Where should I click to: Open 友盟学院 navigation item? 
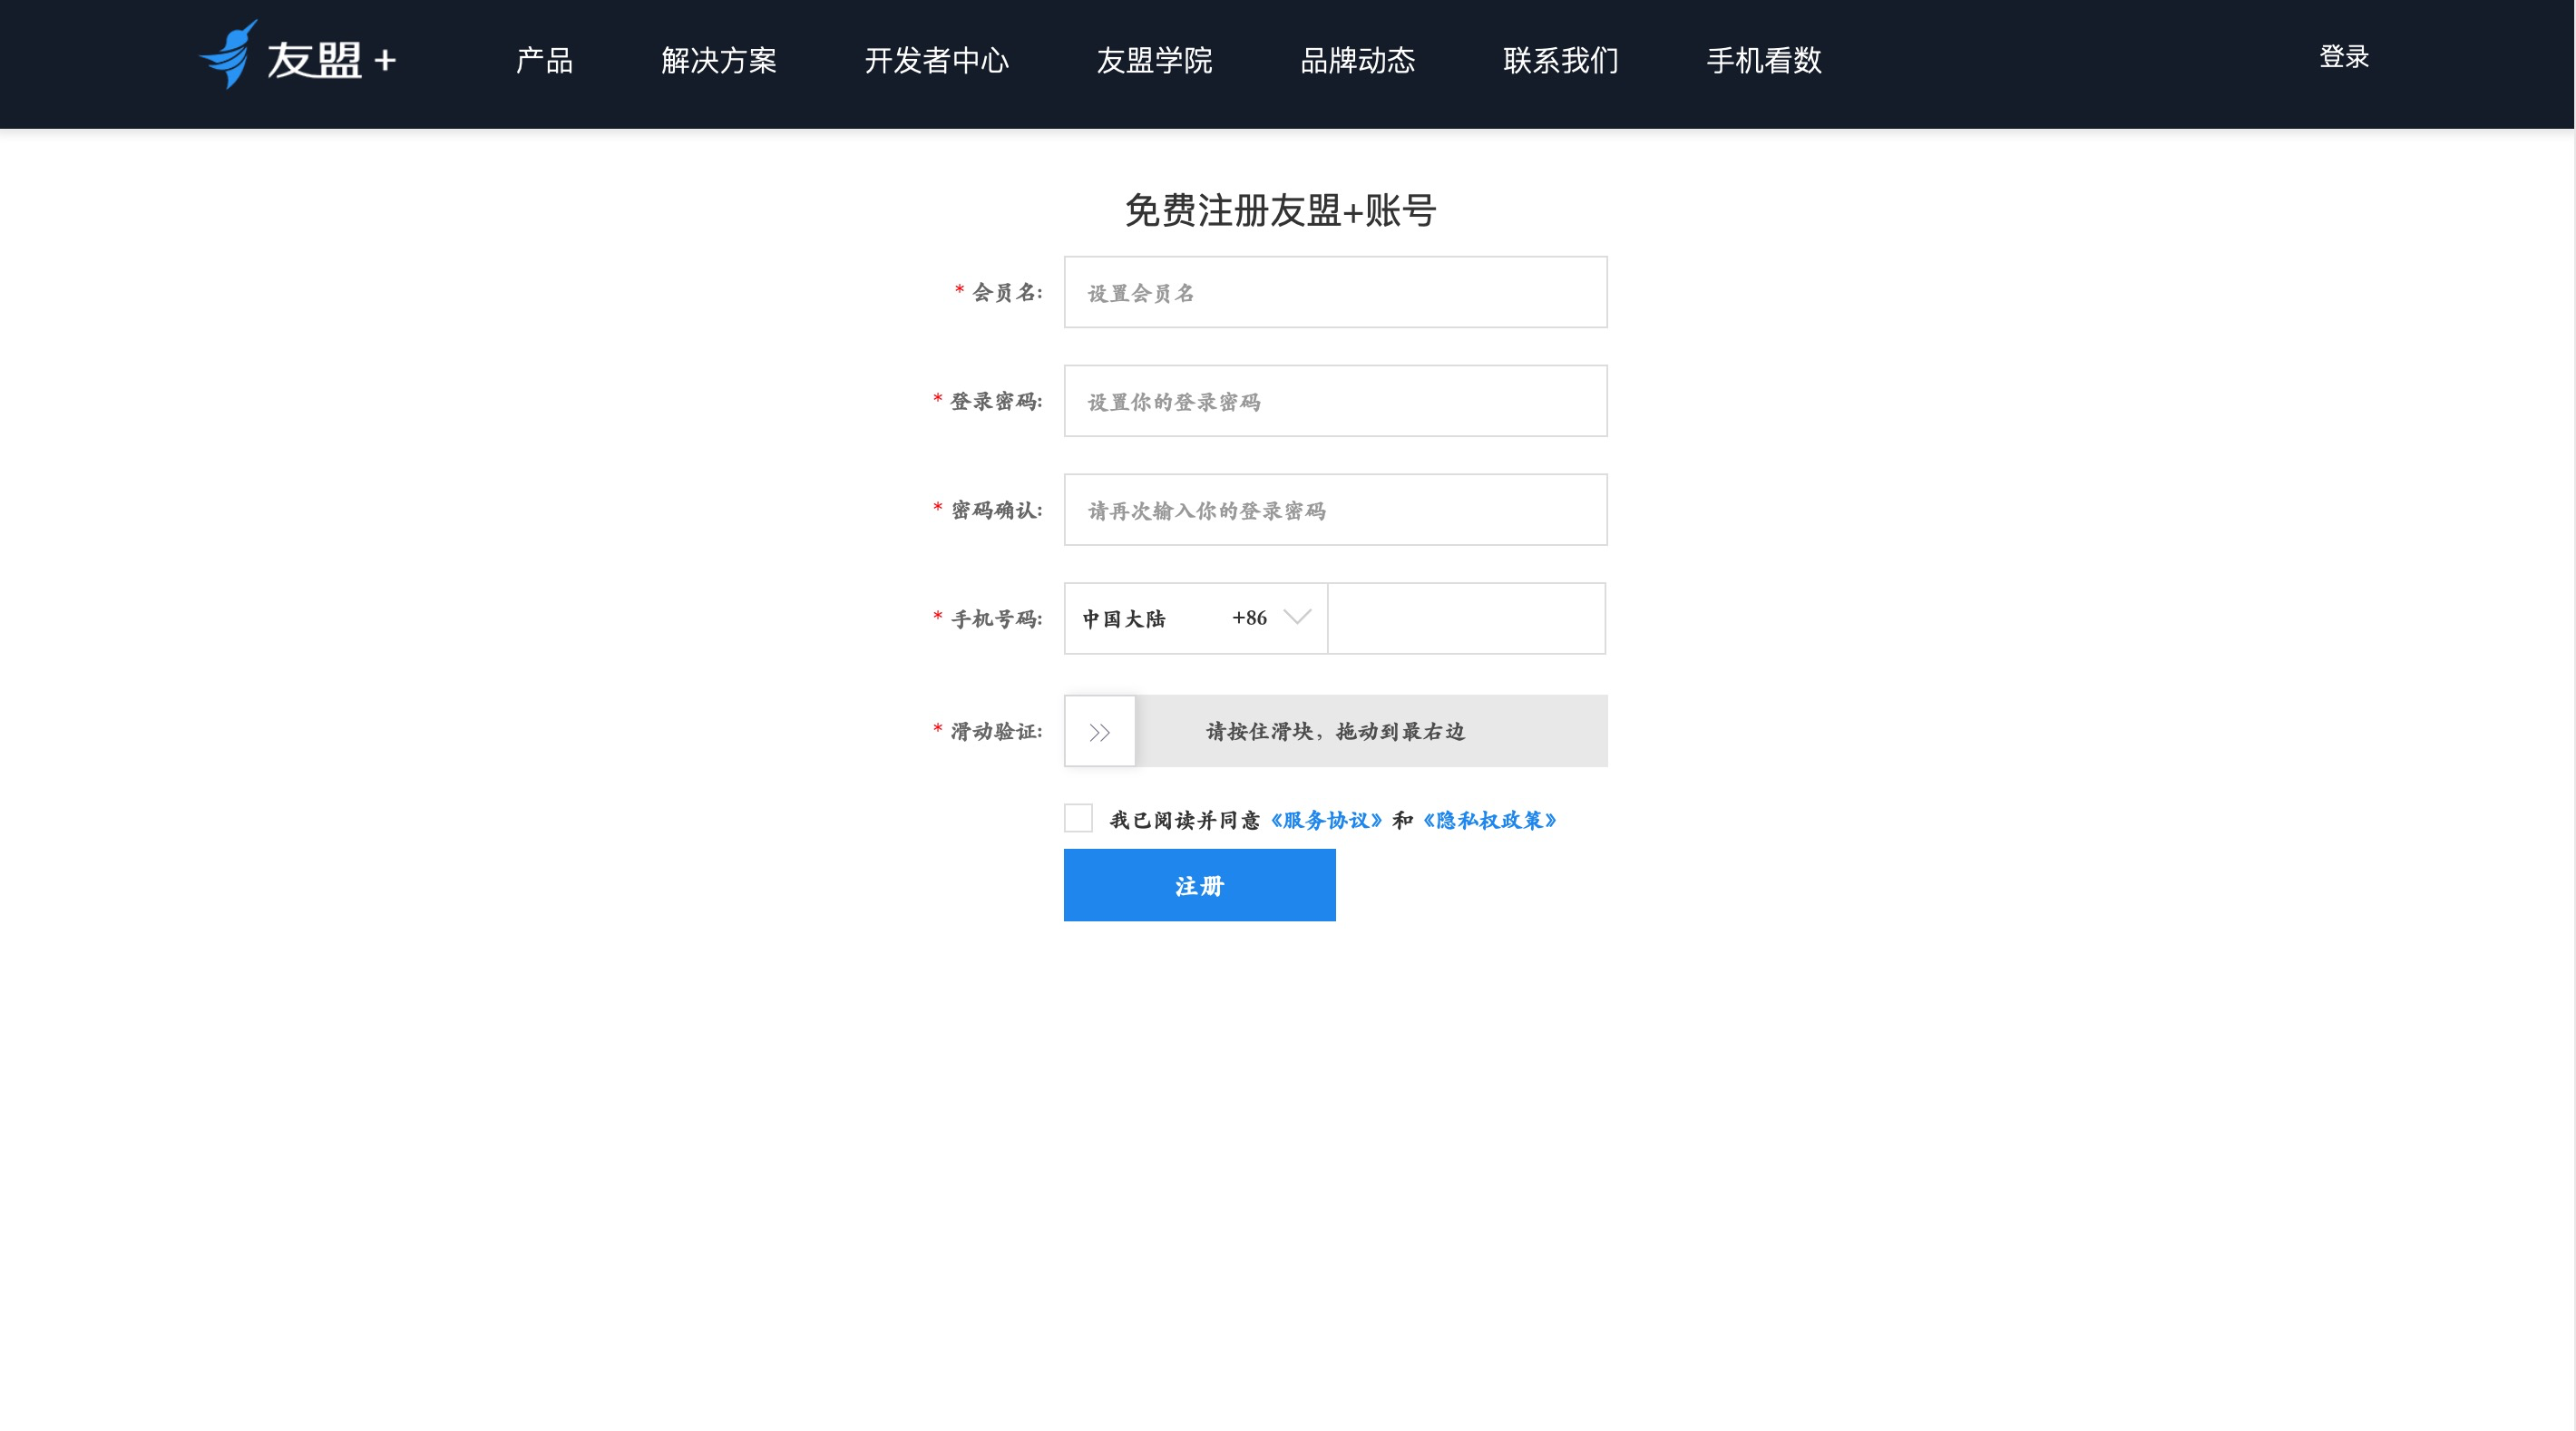[1155, 60]
